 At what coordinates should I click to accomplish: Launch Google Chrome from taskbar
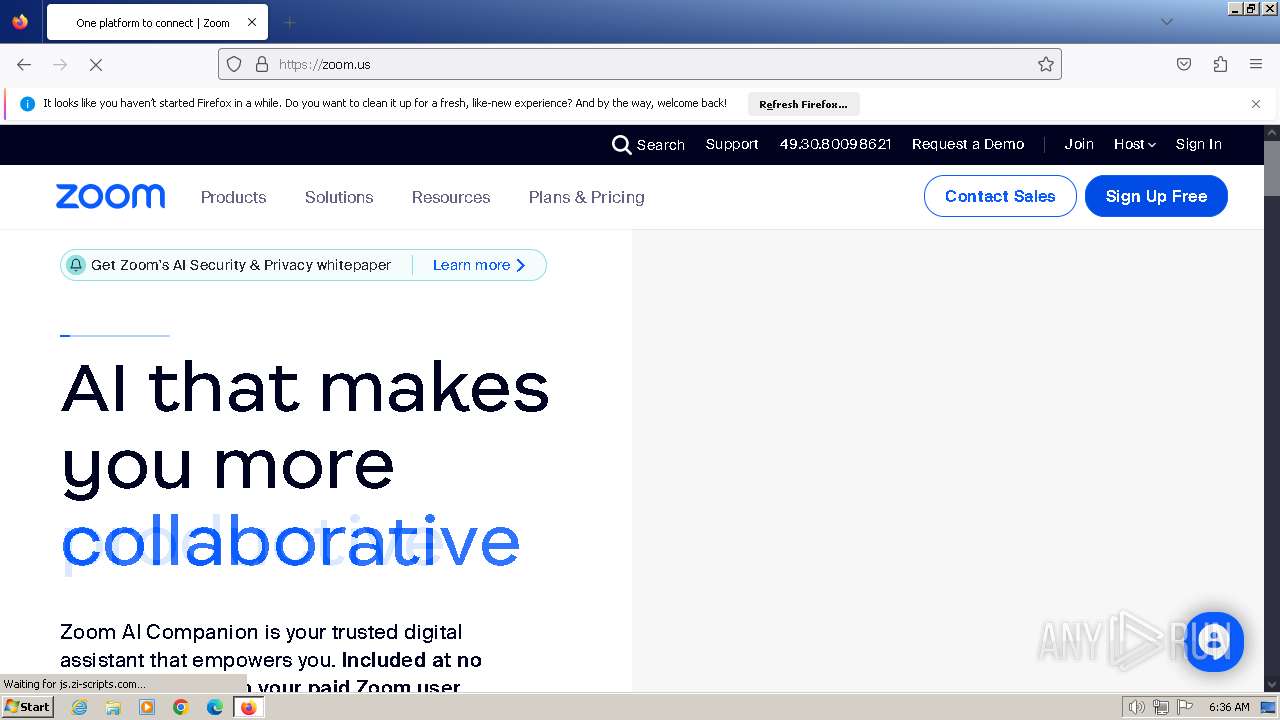[181, 707]
